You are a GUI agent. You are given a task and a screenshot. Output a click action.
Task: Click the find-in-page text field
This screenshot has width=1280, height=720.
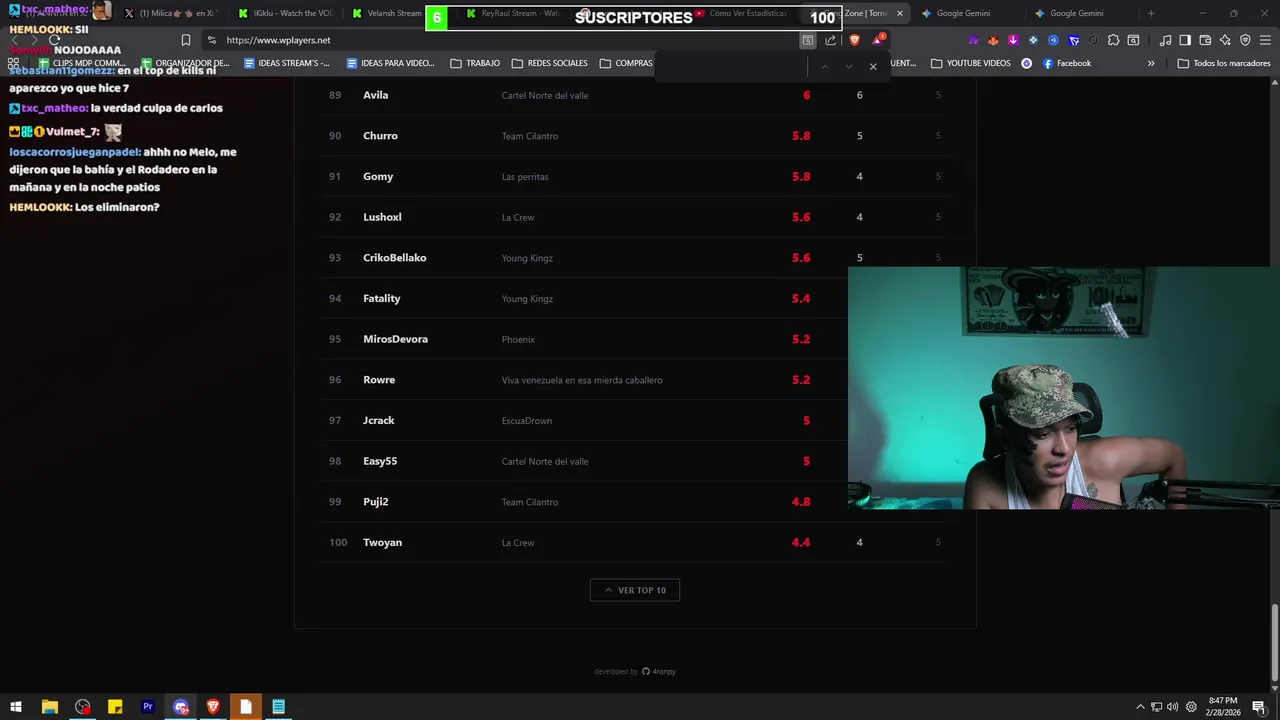tap(732, 66)
